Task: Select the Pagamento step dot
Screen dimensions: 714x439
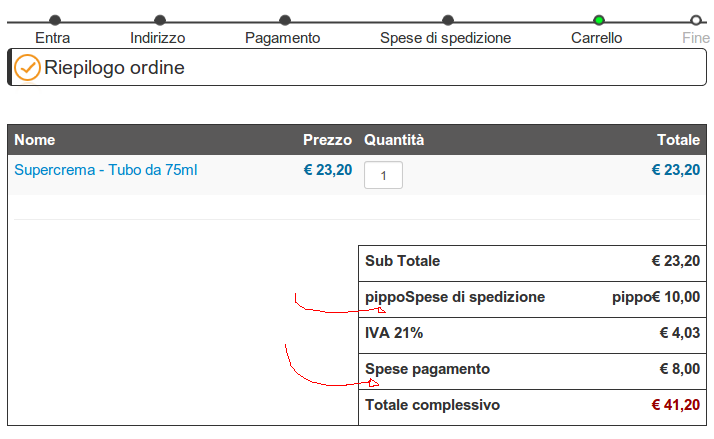Action: 285,20
